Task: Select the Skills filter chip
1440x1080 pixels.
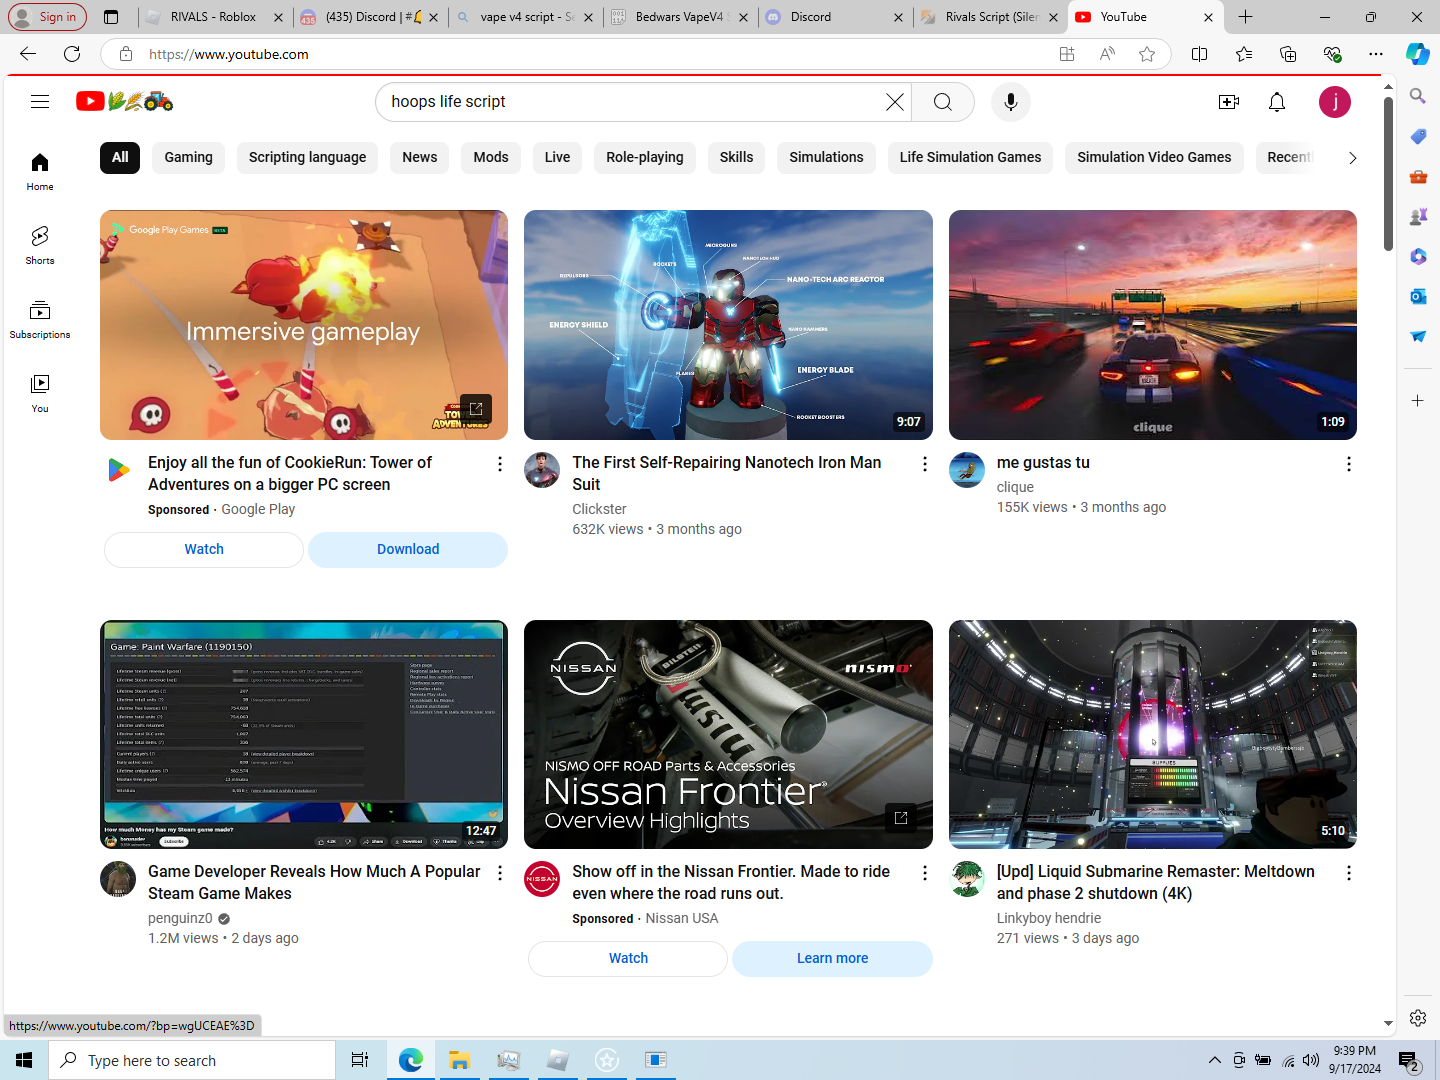Action: [737, 157]
